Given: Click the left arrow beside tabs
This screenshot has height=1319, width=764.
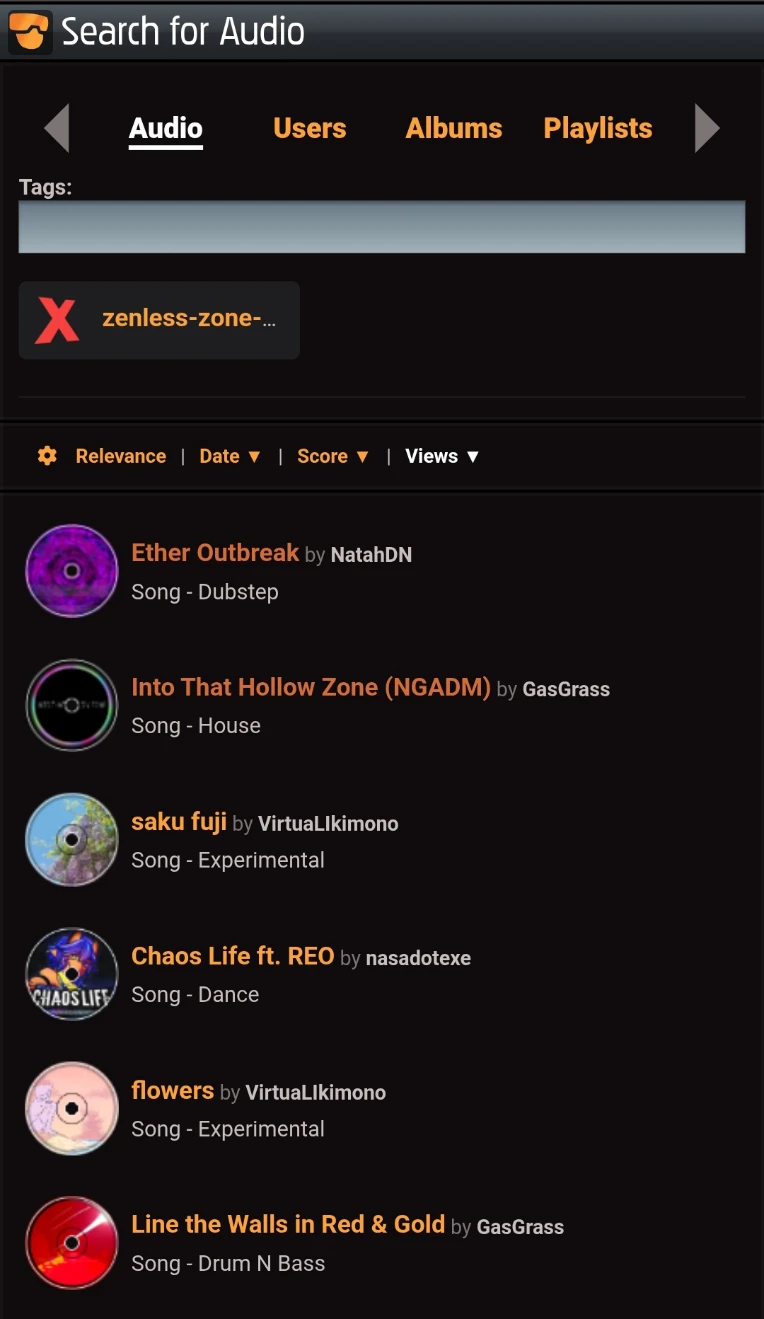Looking at the screenshot, I should coord(57,128).
